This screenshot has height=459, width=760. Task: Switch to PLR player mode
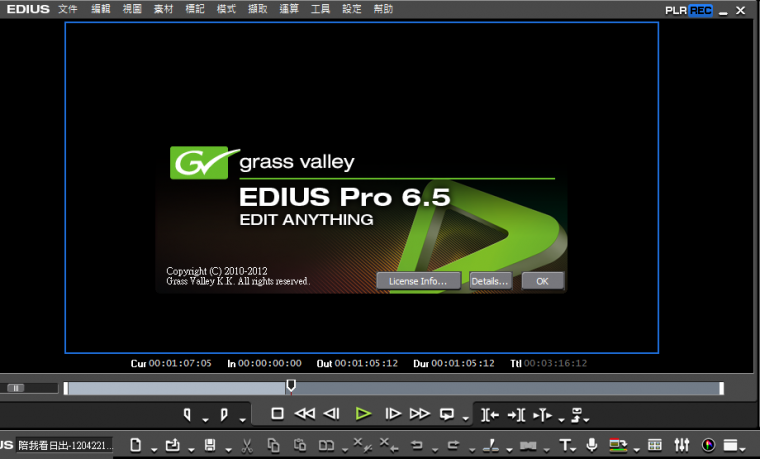tap(676, 10)
